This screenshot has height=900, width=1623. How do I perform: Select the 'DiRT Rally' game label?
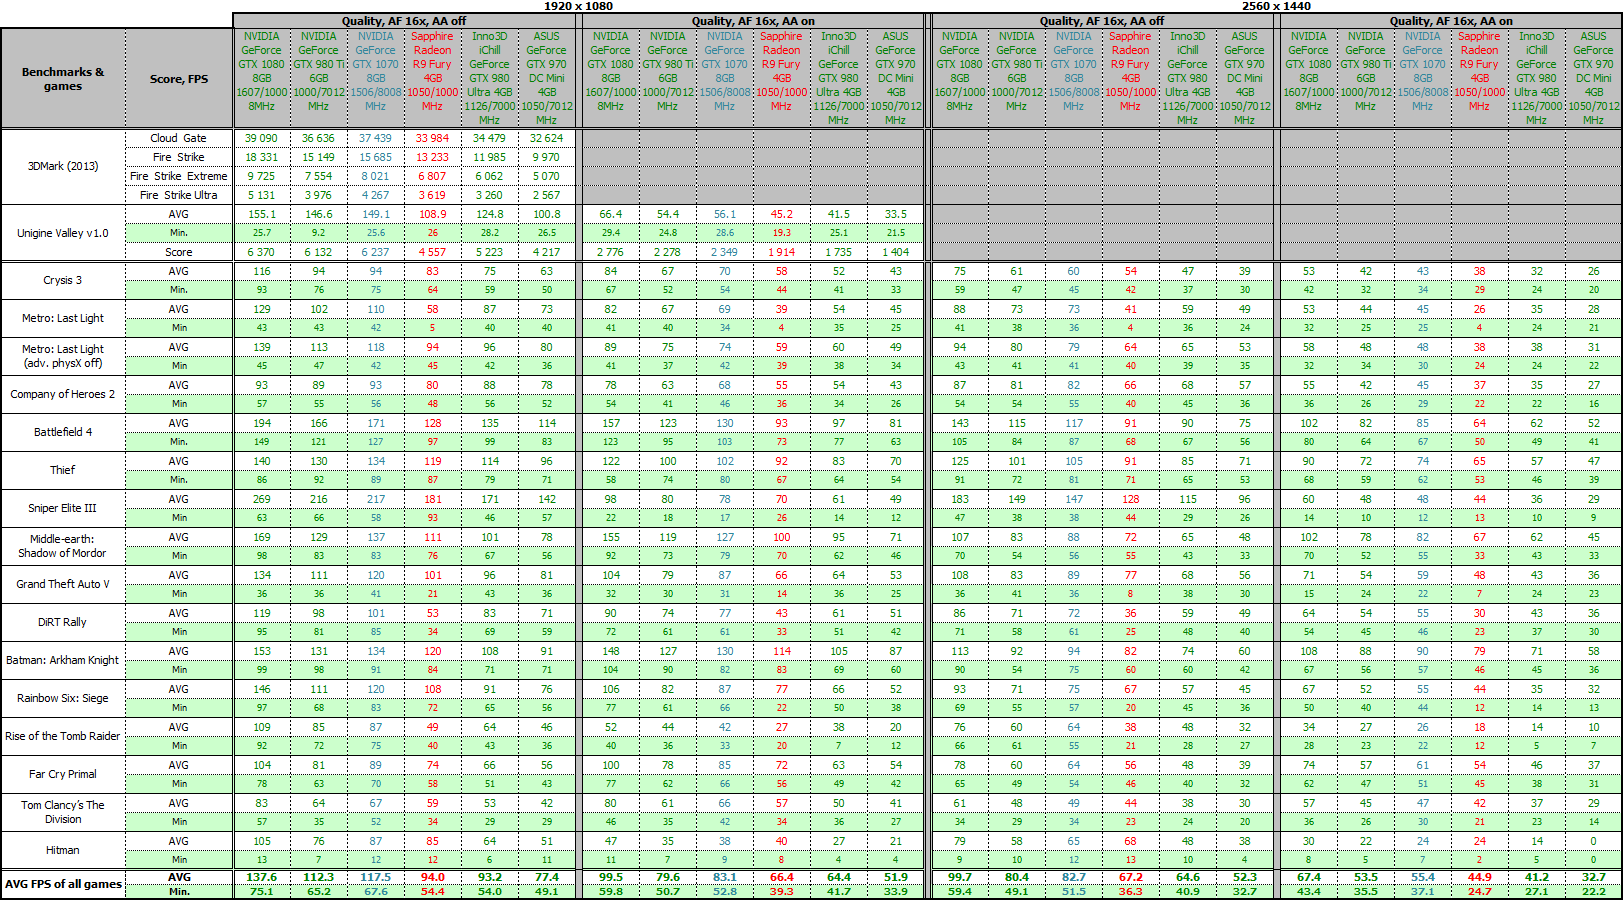(x=63, y=622)
